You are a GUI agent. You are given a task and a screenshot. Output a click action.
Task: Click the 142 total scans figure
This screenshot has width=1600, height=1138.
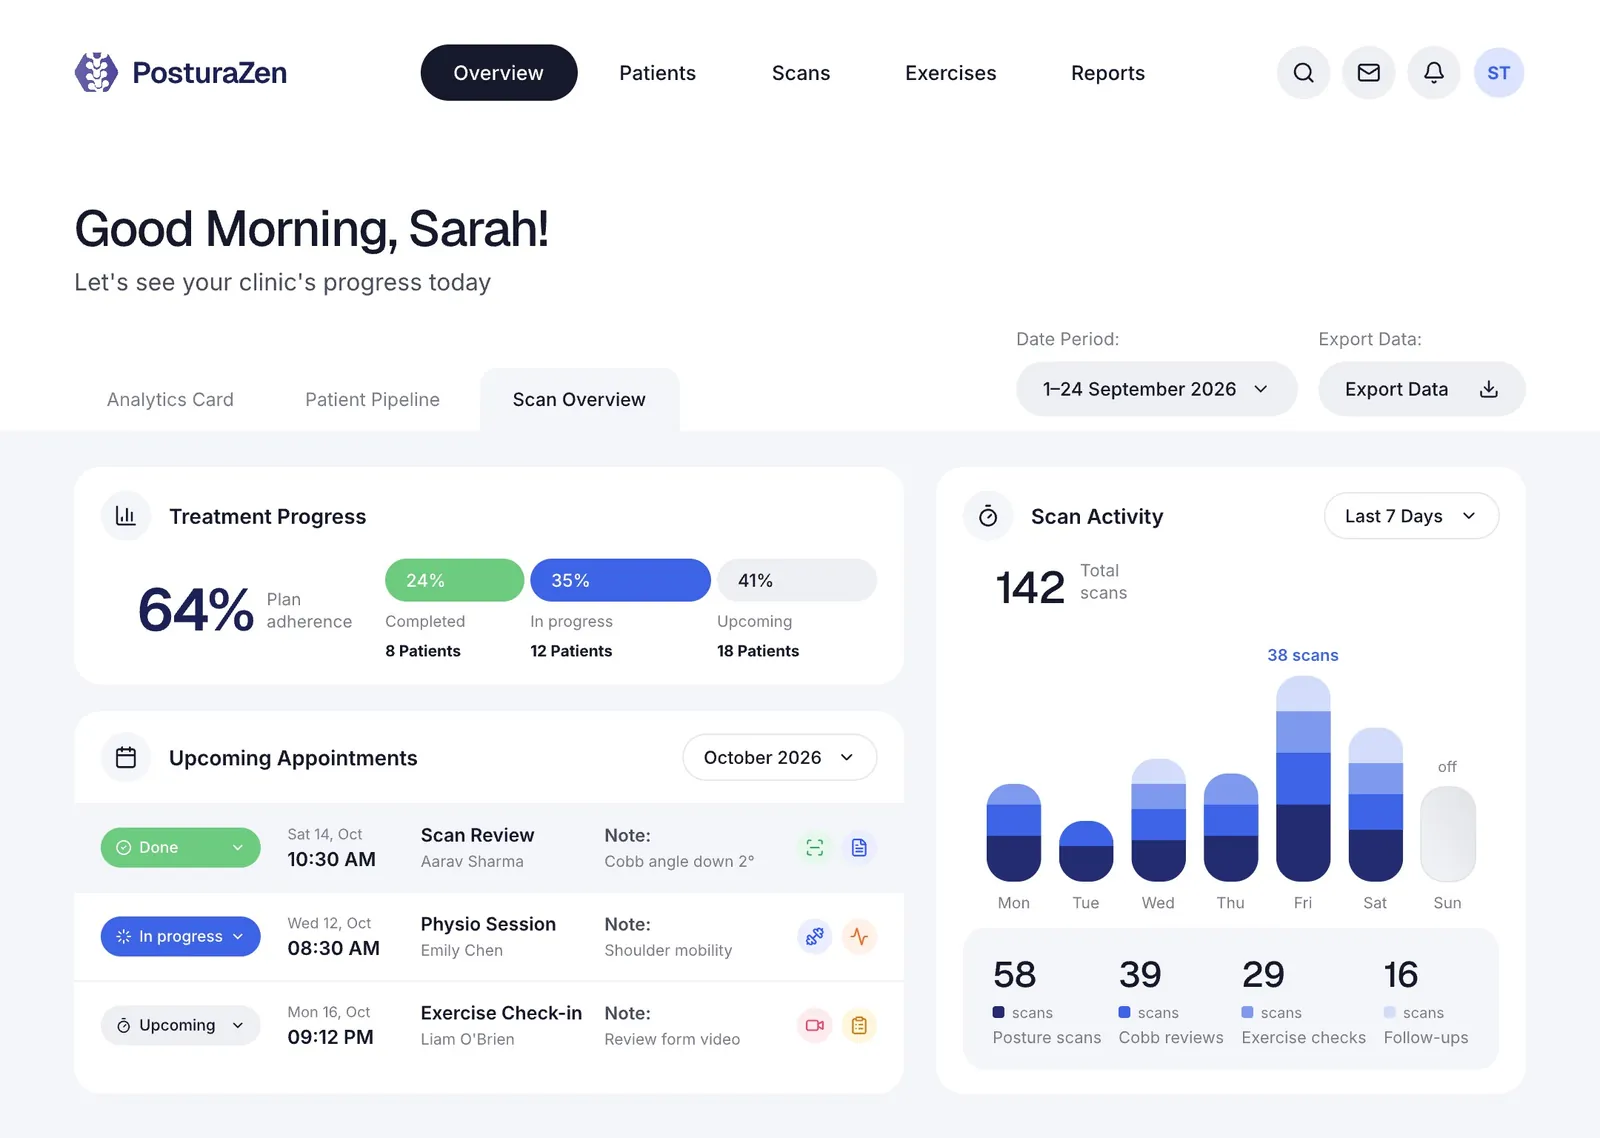[x=1030, y=588]
